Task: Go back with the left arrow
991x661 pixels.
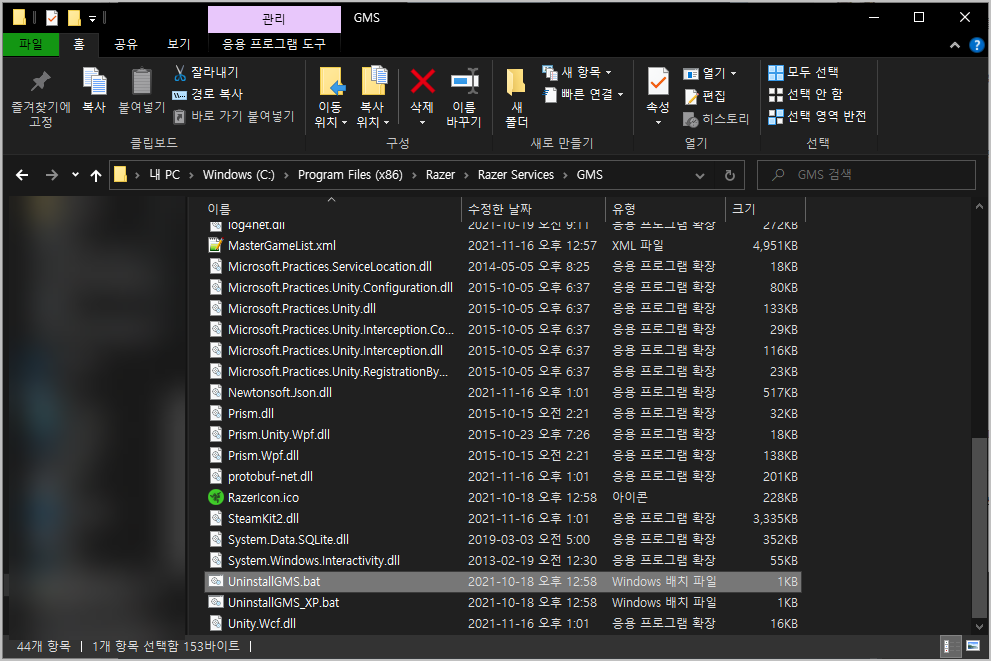Action: [22, 175]
